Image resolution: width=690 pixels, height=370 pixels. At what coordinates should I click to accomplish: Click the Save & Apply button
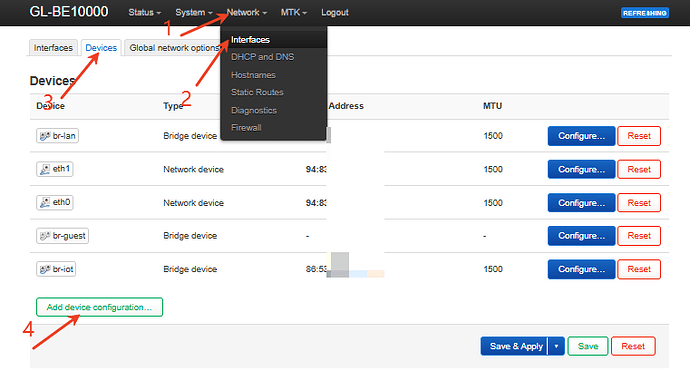[x=515, y=347]
